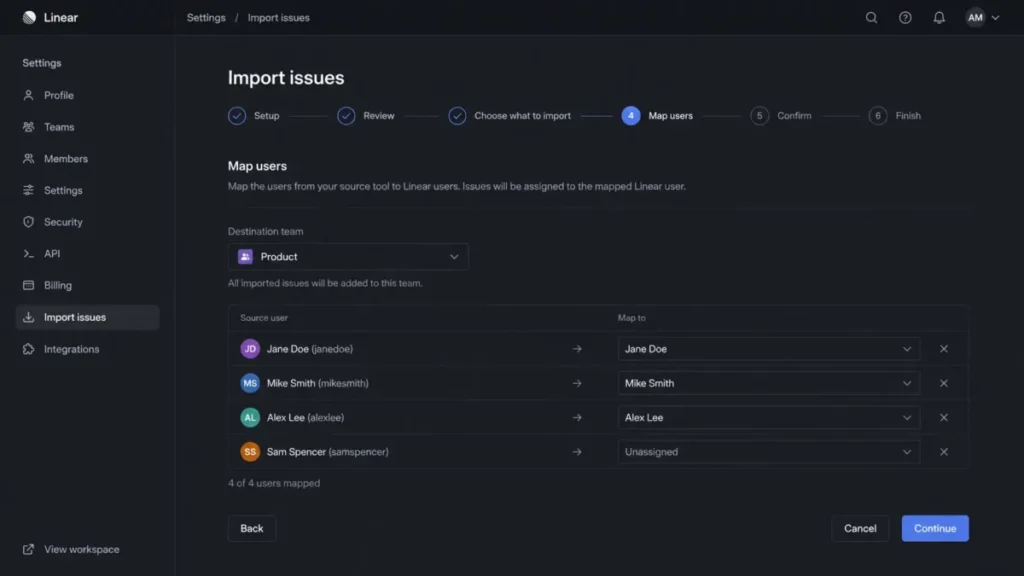
Task: Click Import issues breadcrumb
Action: point(278,18)
